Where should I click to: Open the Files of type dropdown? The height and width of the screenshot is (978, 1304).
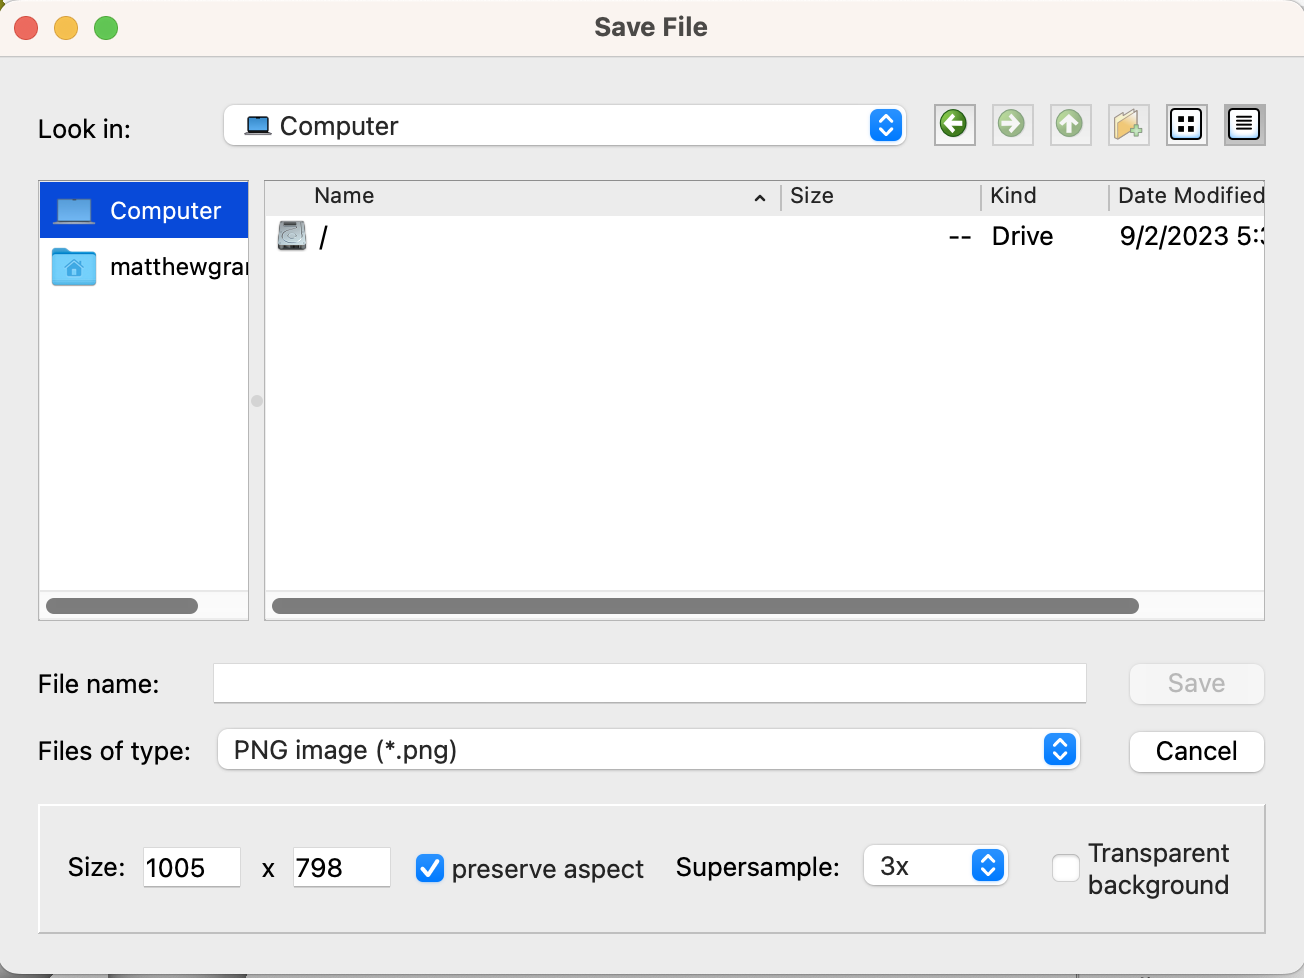[x=648, y=750]
